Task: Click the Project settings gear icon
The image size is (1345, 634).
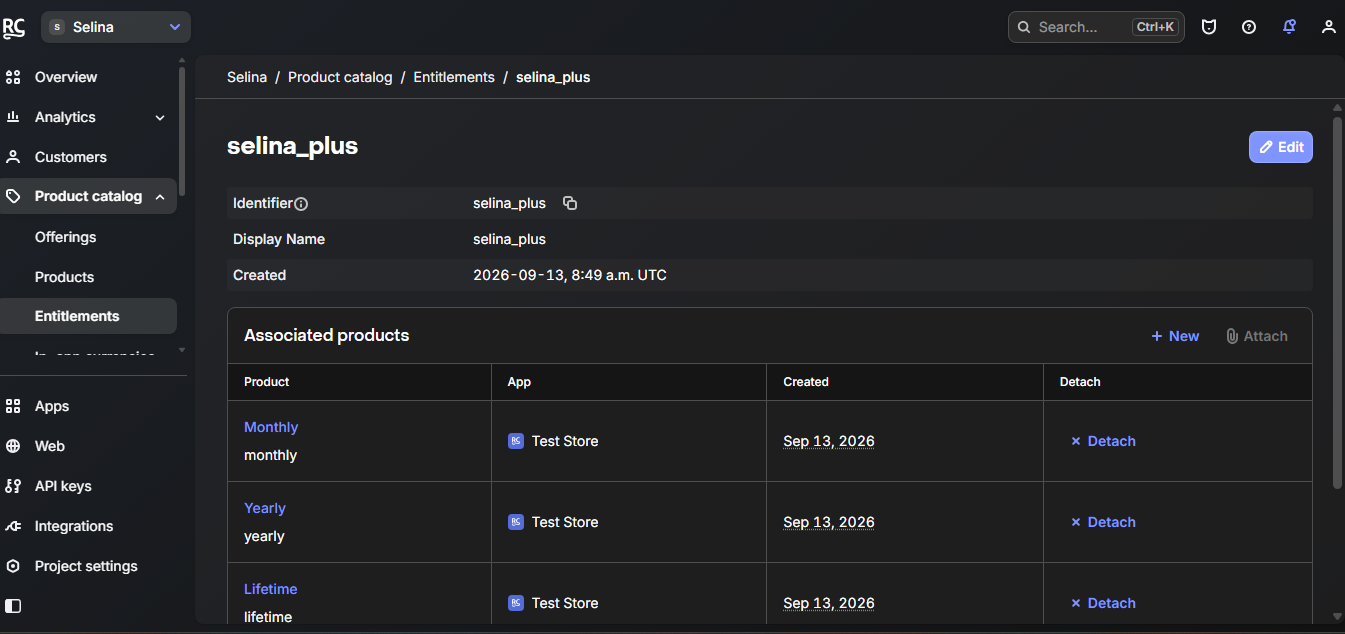Action: tap(13, 566)
